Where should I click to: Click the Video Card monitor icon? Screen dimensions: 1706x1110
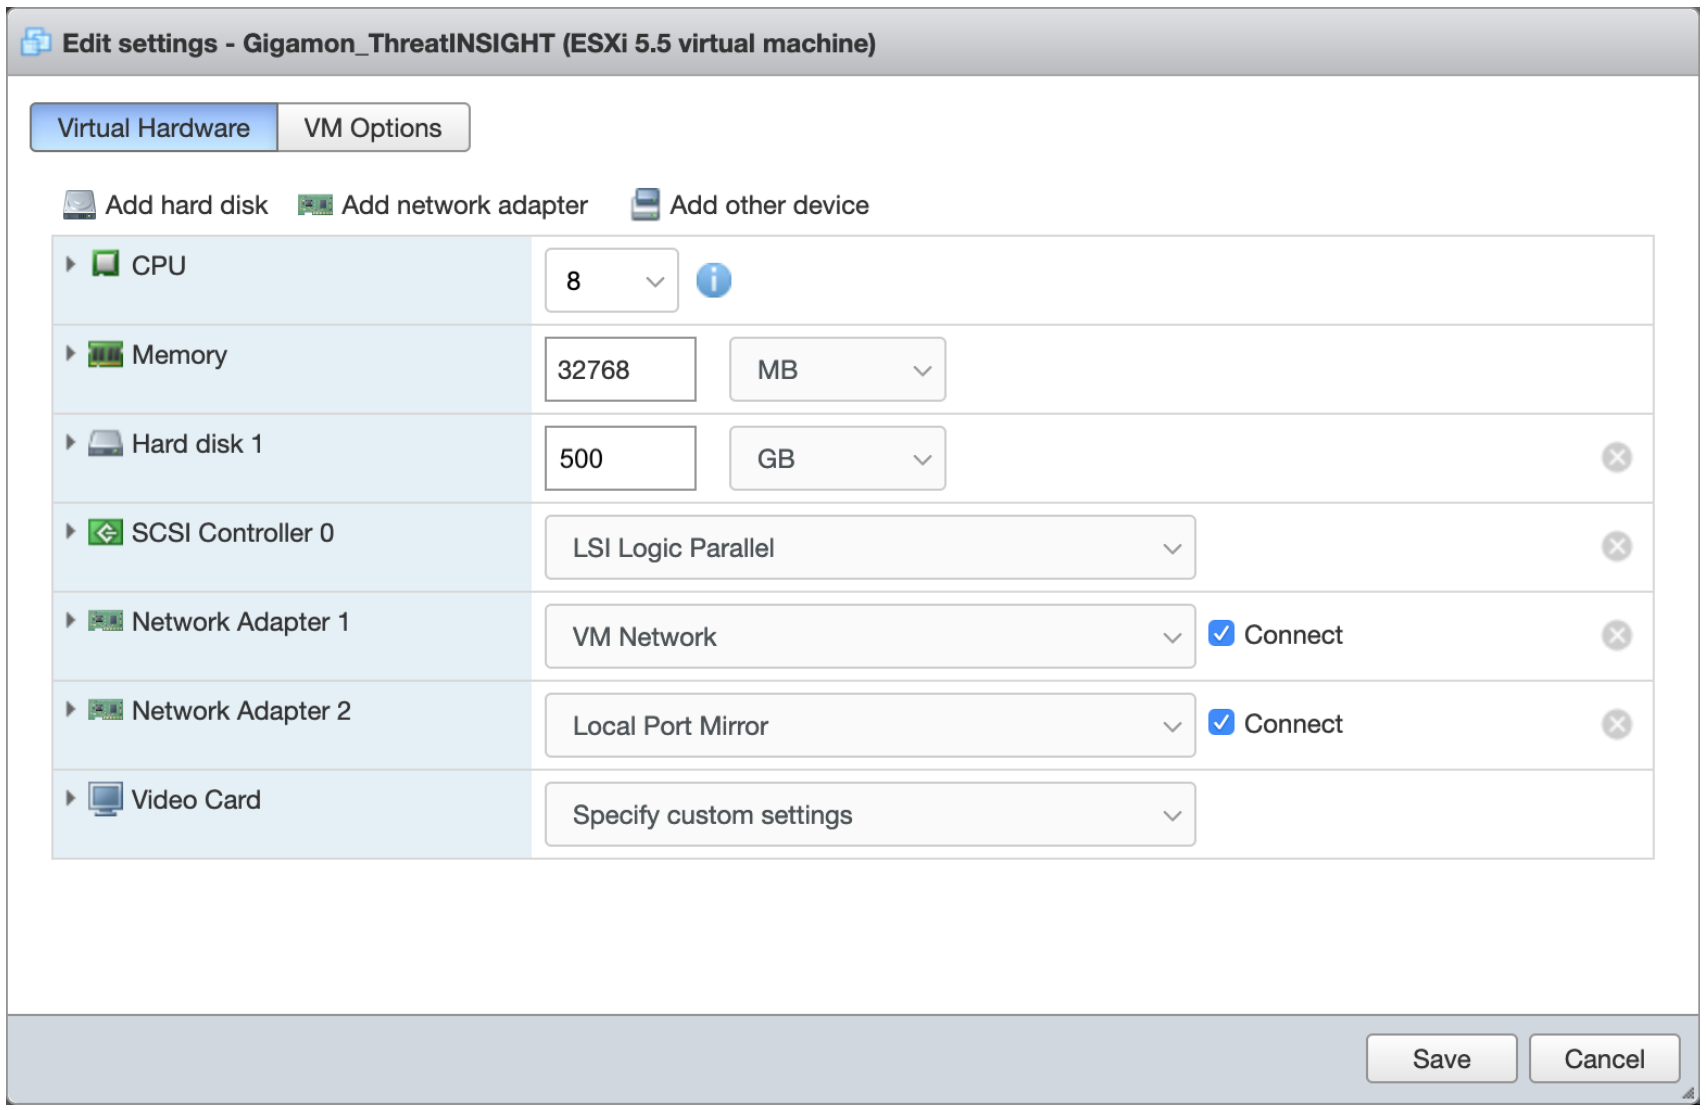[105, 799]
